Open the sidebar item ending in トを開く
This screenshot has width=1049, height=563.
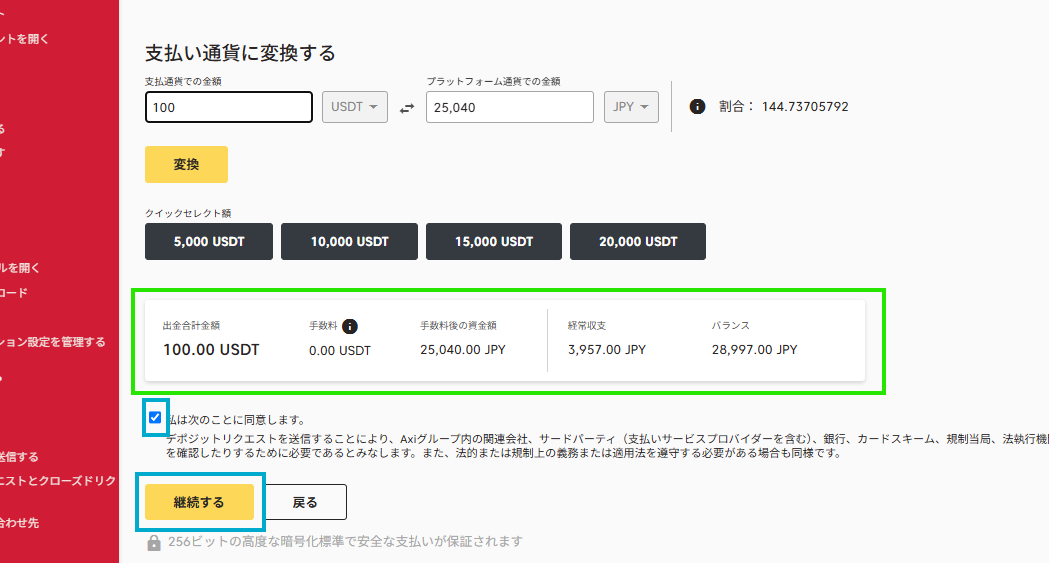25,39
